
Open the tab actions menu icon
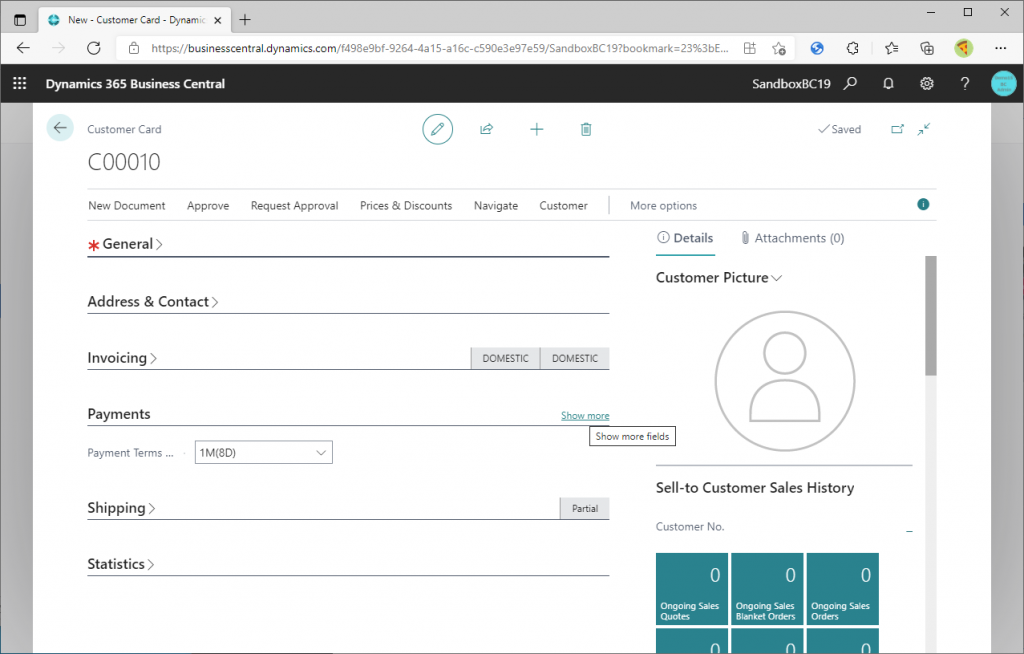pos(20,20)
